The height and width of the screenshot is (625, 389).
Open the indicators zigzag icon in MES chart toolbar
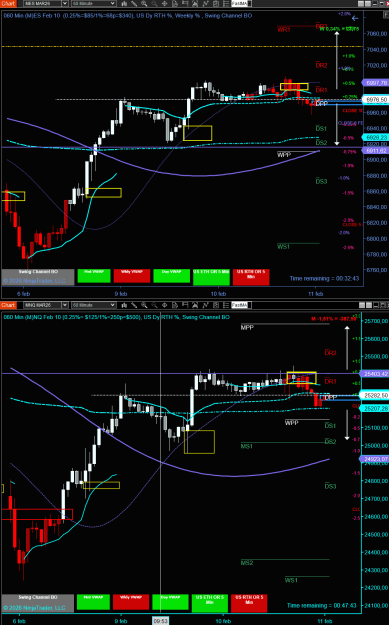[205, 4]
